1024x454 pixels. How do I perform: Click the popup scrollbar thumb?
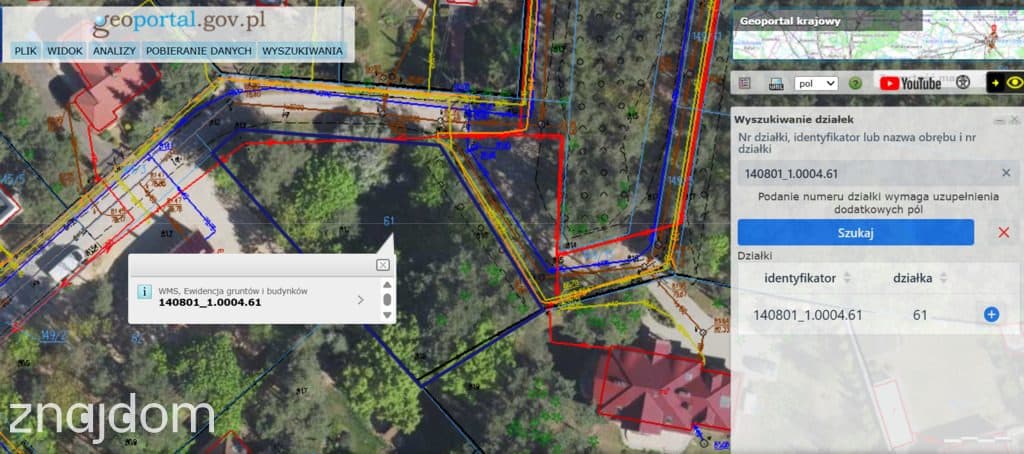387,299
